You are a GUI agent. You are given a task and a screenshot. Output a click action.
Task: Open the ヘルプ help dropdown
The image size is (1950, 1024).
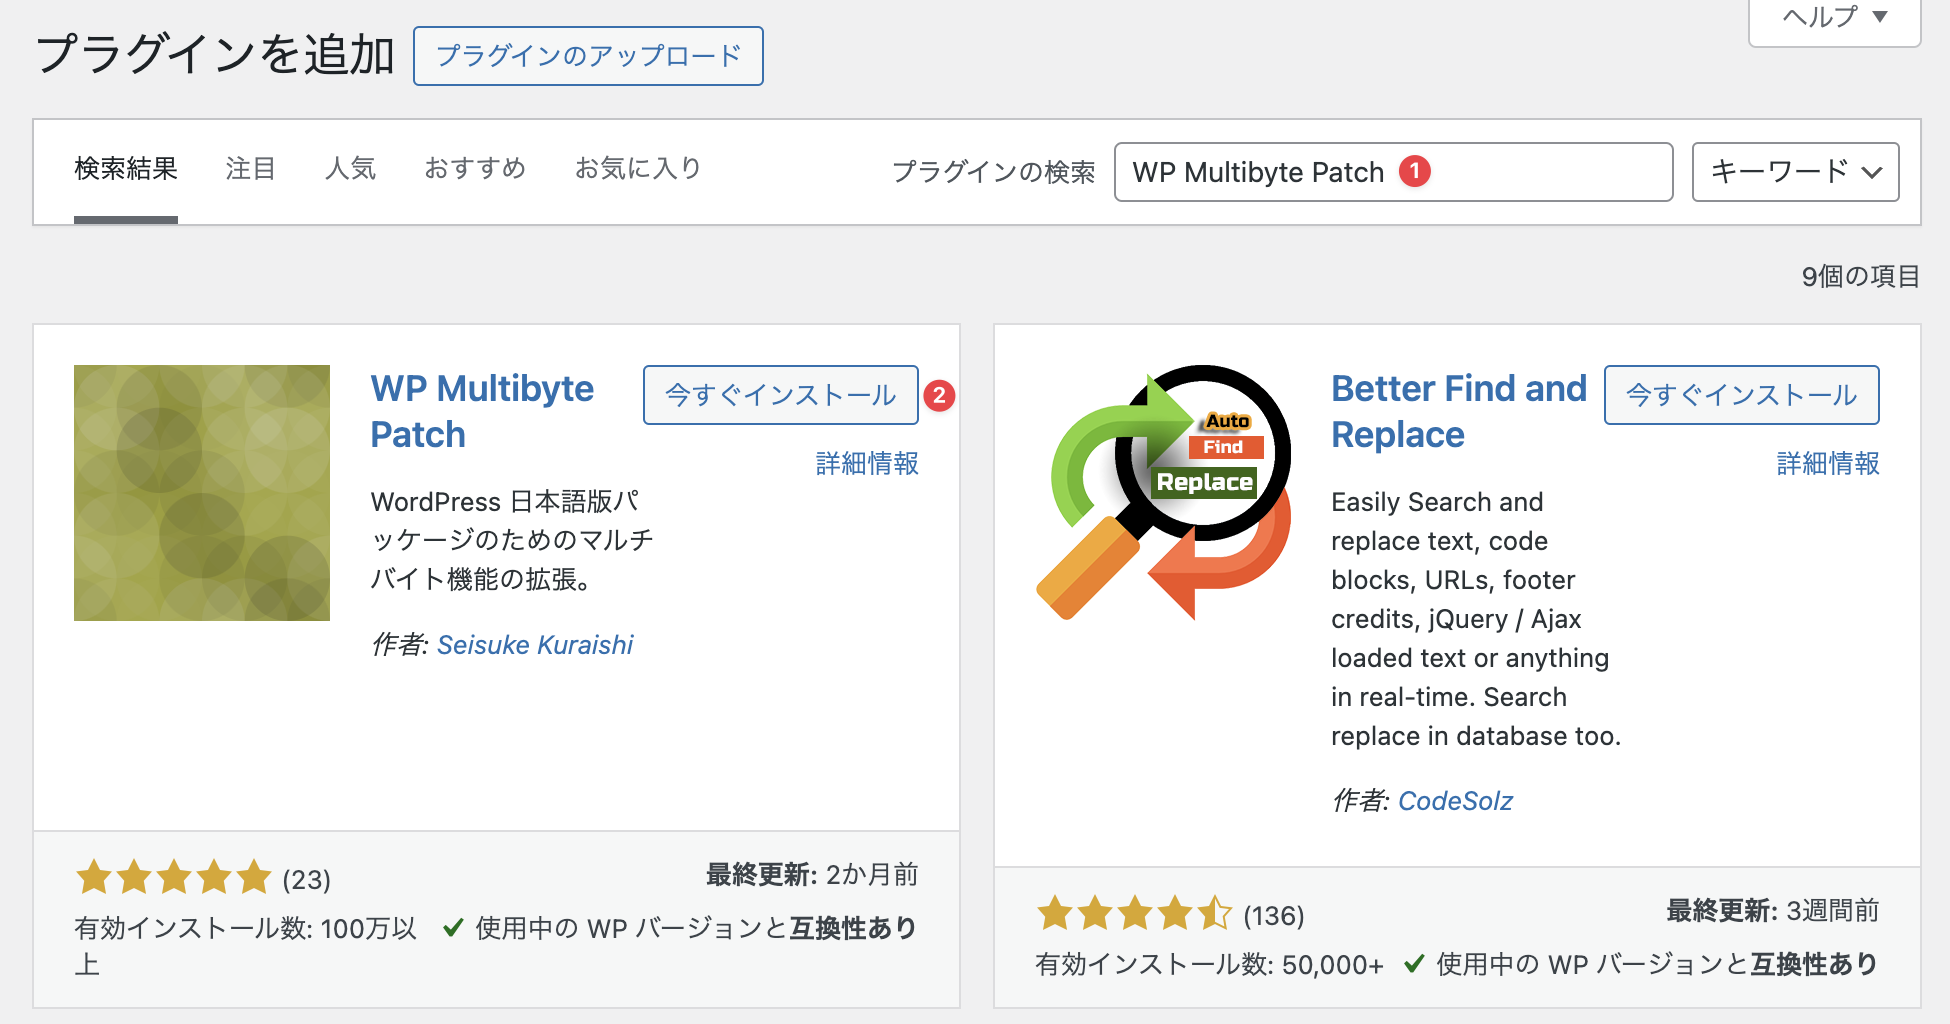click(1834, 17)
